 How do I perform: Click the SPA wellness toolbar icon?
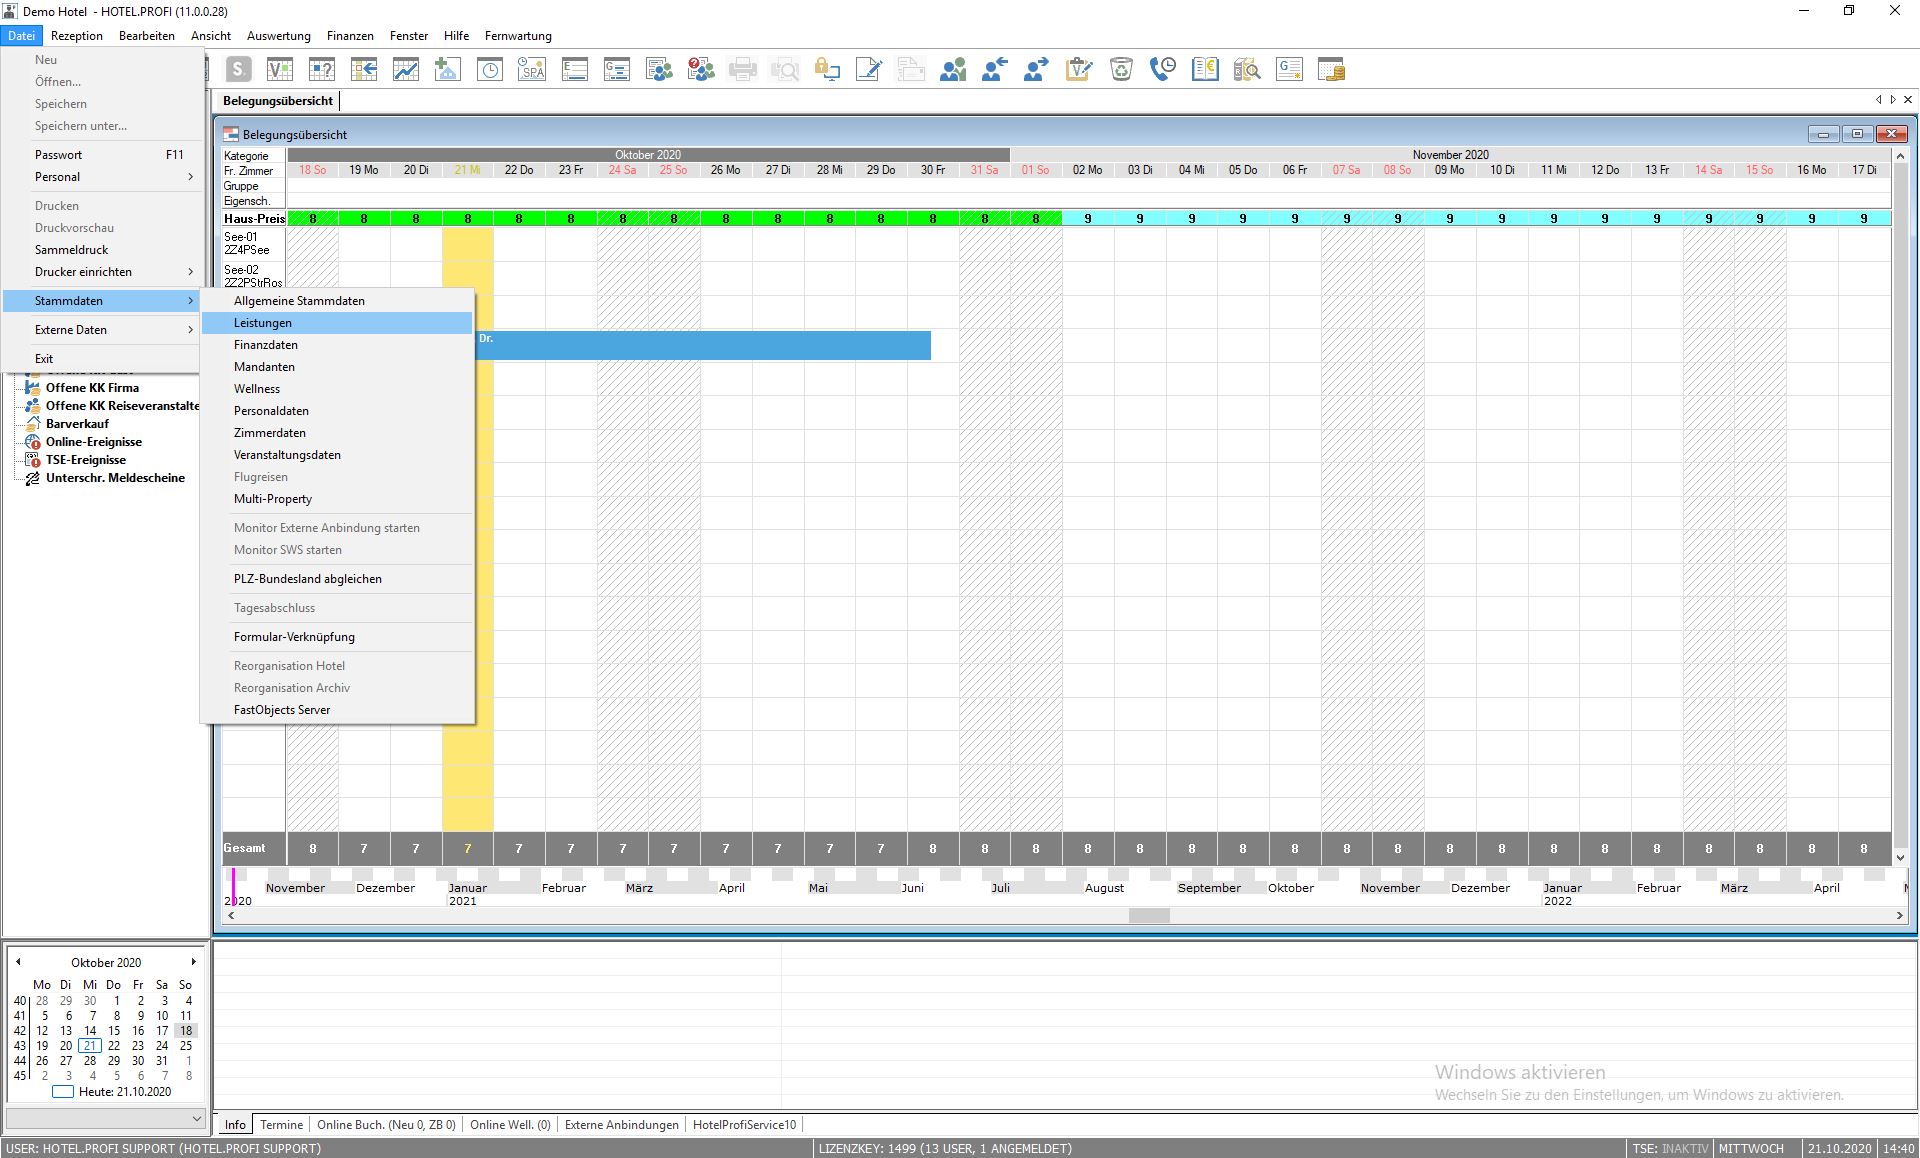click(532, 69)
